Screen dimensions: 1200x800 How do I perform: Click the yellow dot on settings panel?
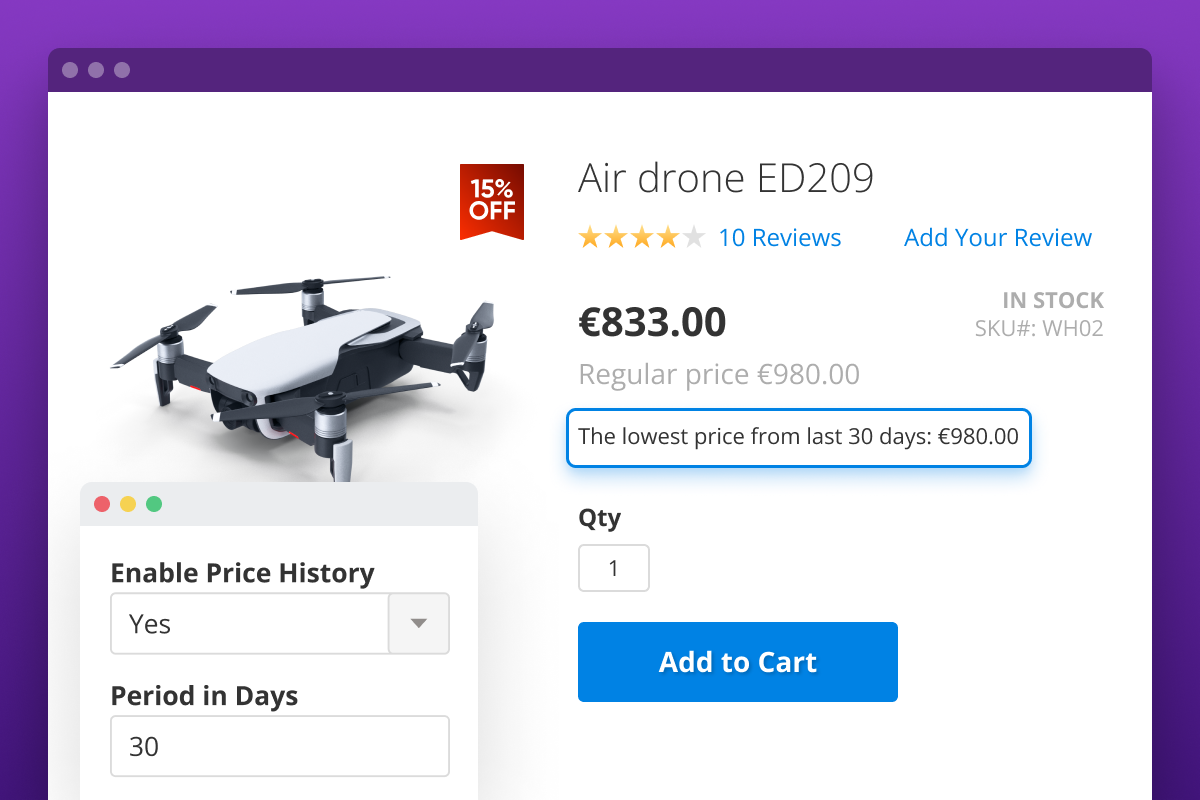click(x=128, y=504)
